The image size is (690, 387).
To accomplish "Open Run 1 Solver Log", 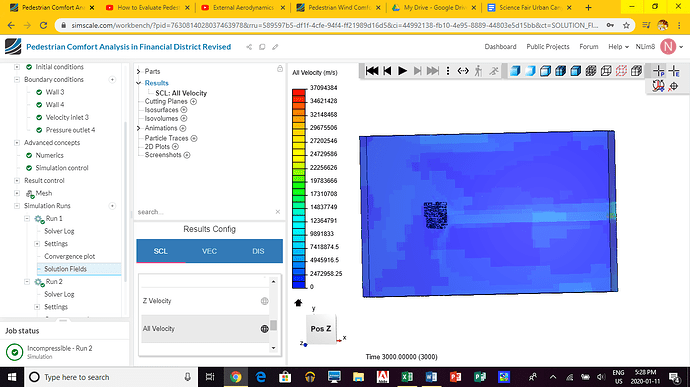I will [x=59, y=231].
